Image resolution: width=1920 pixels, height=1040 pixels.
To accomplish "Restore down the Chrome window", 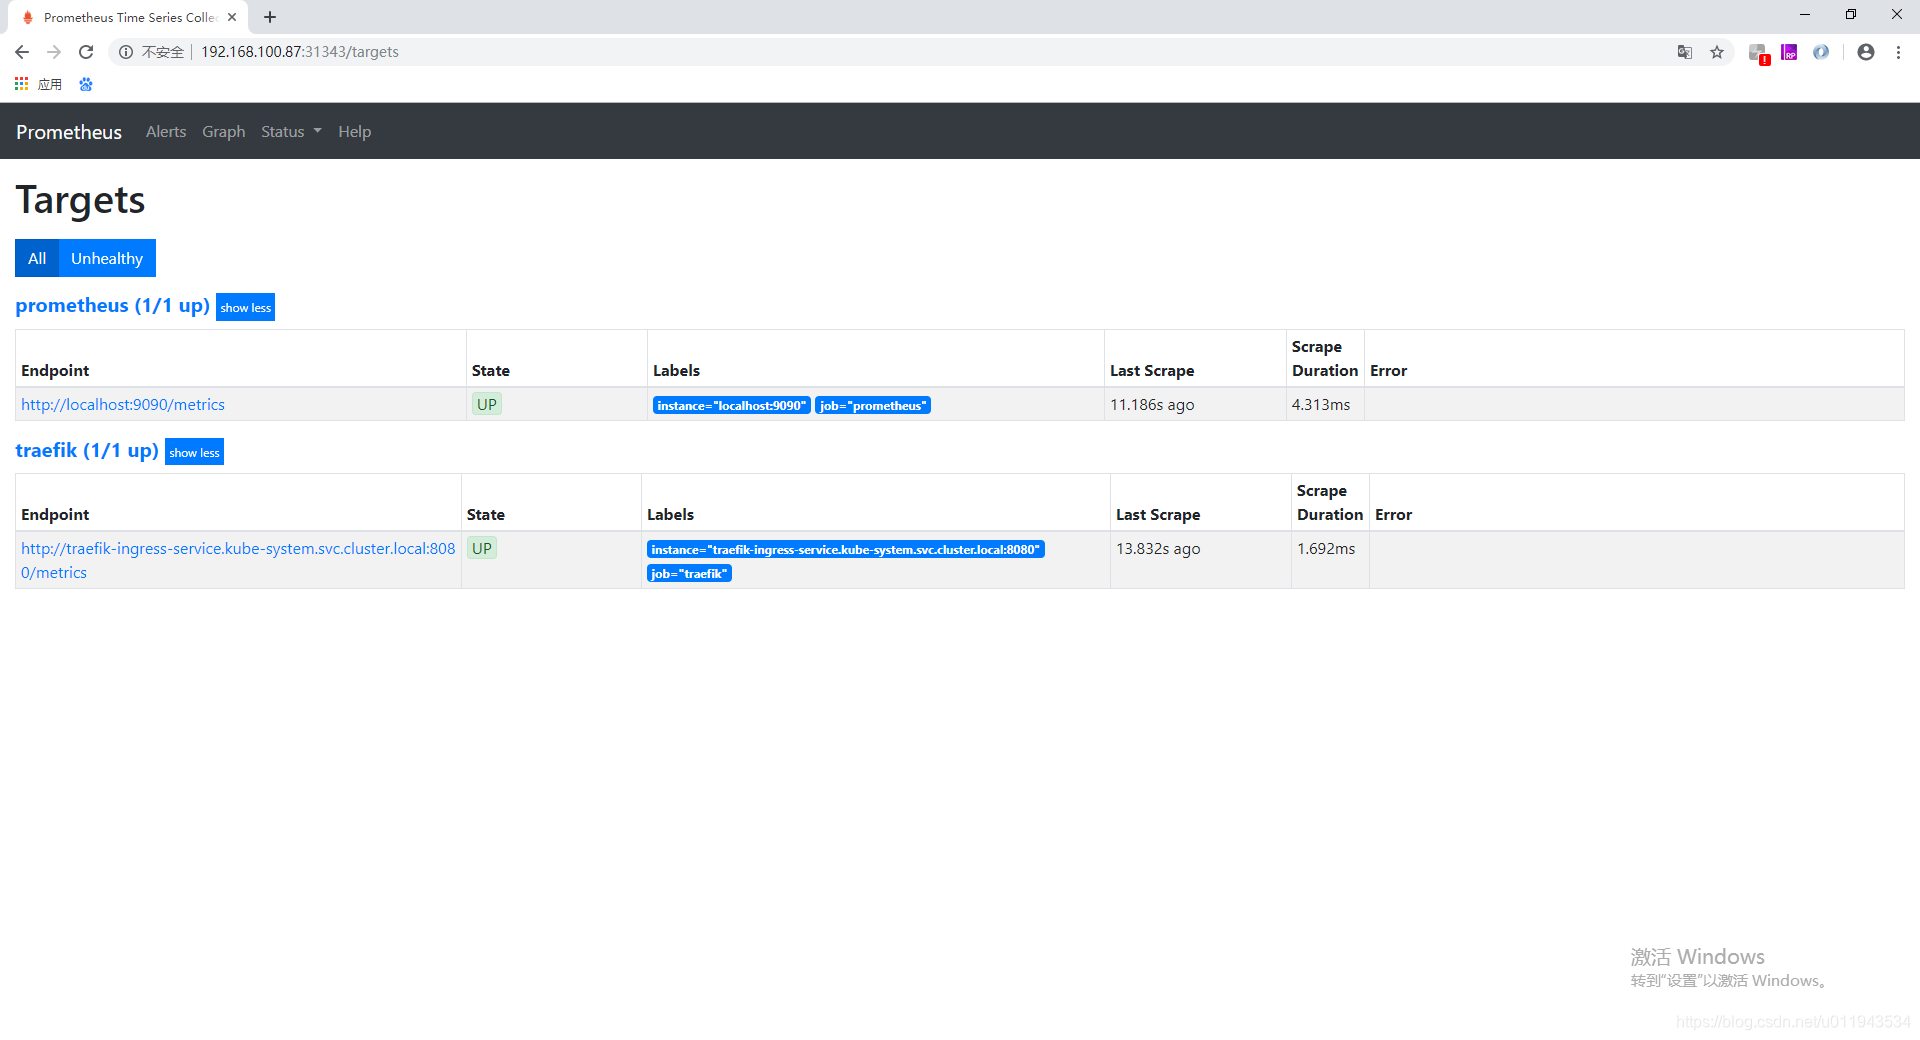I will pyautogui.click(x=1851, y=15).
